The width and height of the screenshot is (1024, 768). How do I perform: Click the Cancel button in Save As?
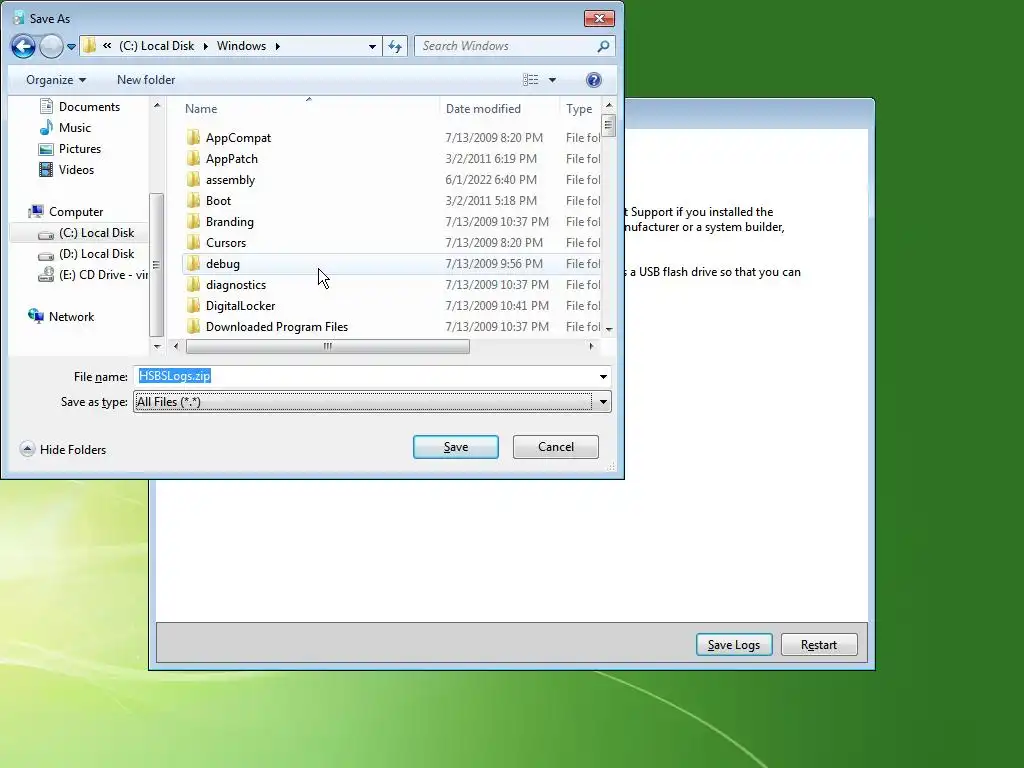point(556,447)
